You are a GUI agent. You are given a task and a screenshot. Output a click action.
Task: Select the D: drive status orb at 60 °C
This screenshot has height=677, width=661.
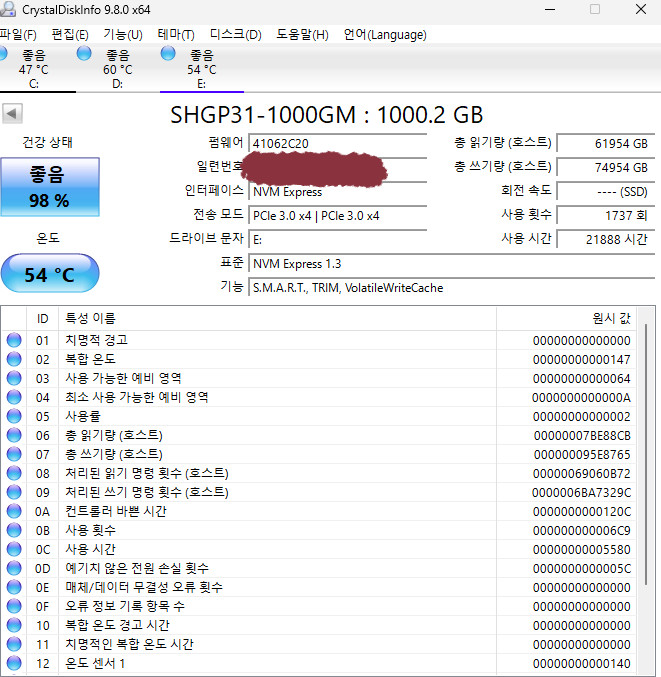pyautogui.click(x=84, y=54)
